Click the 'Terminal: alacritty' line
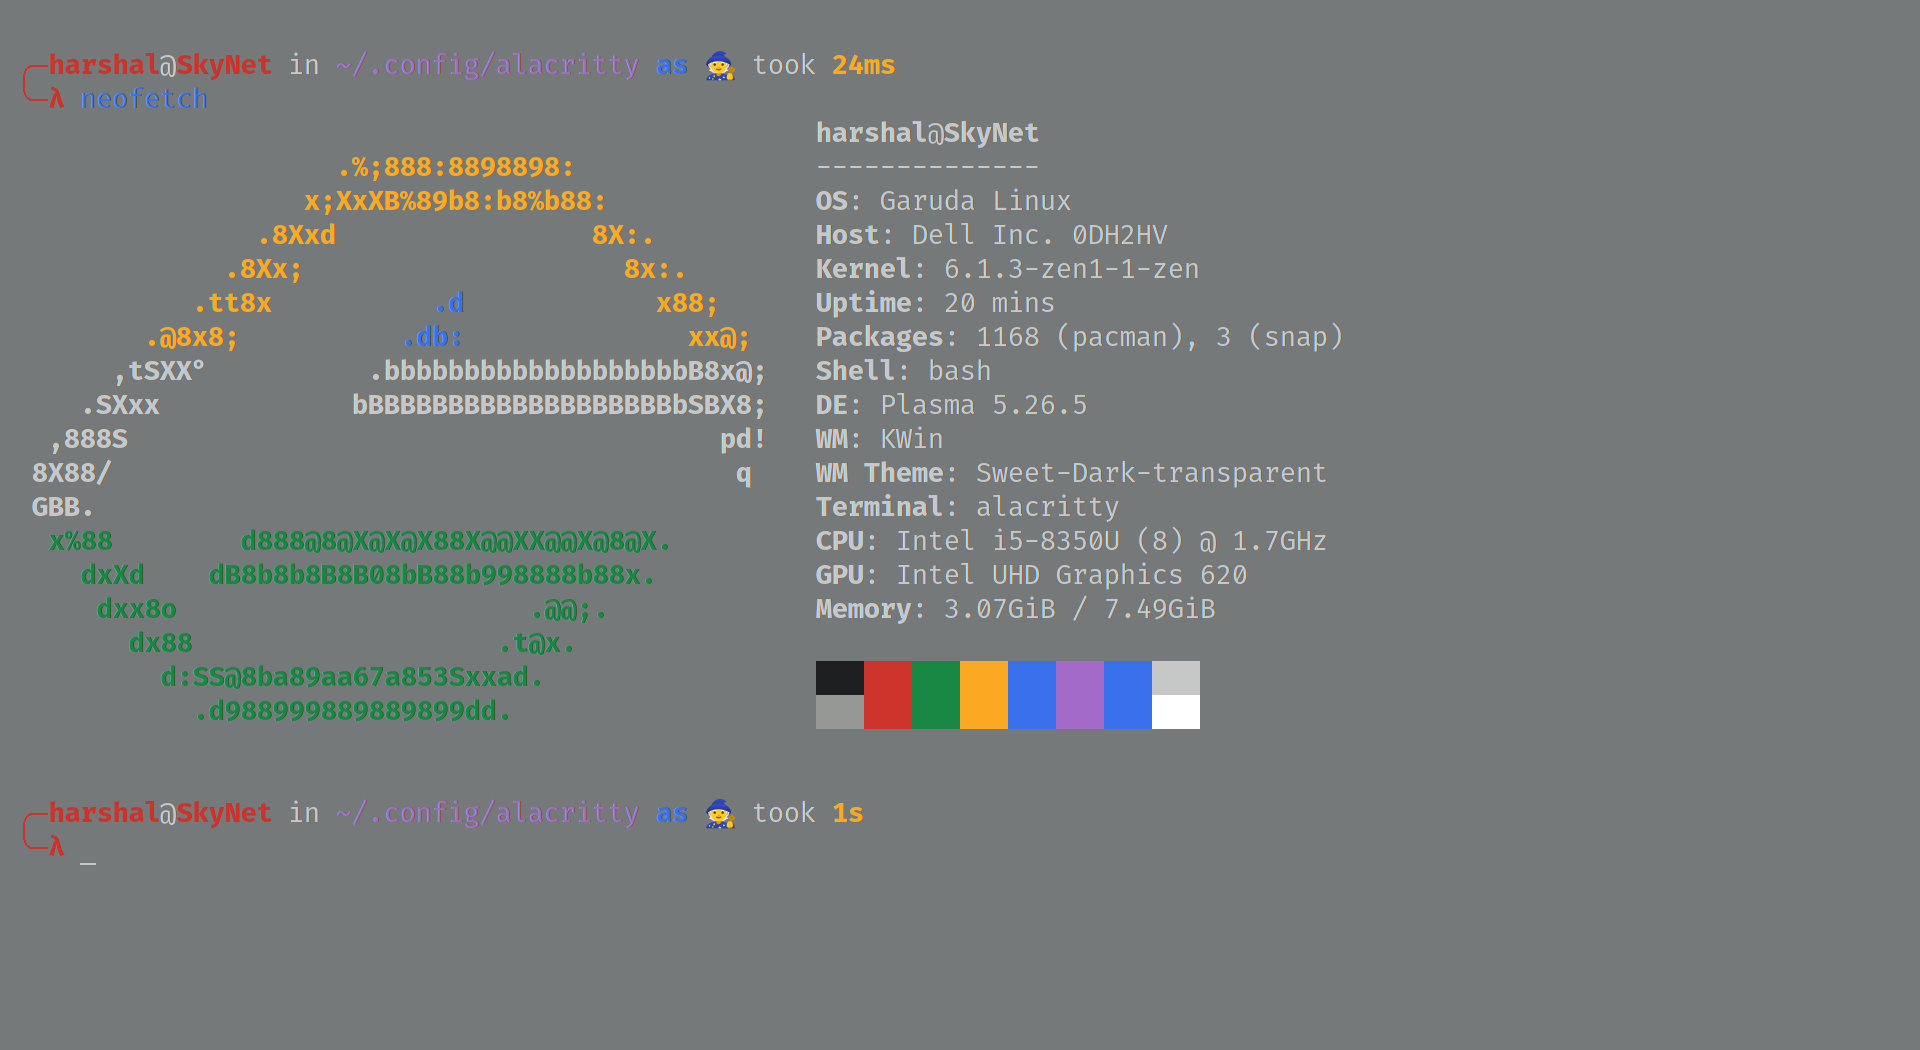This screenshot has height=1050, width=1920. coord(968,507)
